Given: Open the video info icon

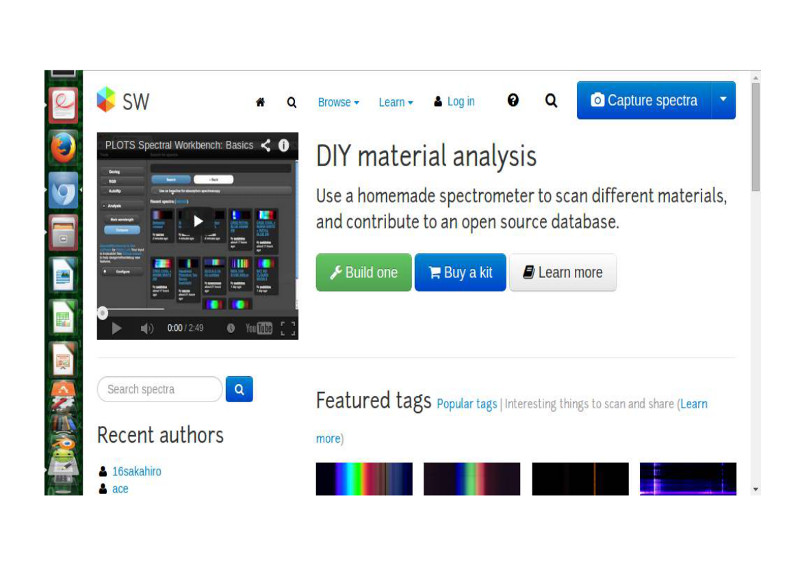Looking at the screenshot, I should coord(284,145).
